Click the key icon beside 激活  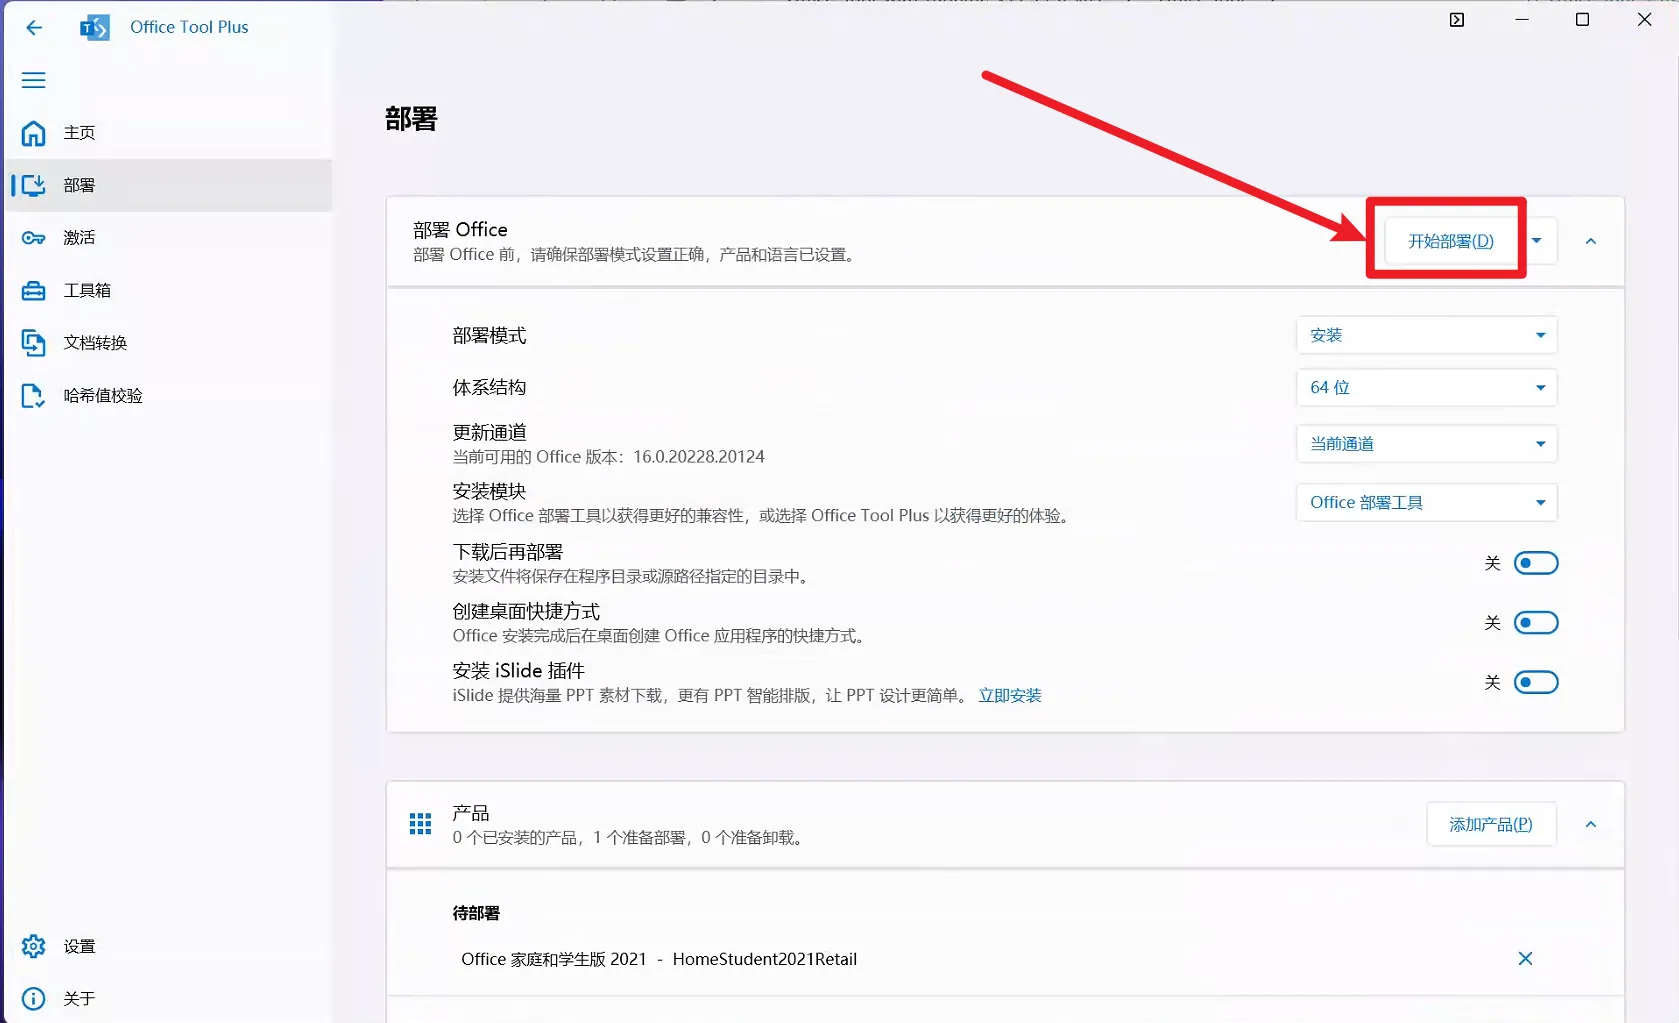pyautogui.click(x=34, y=238)
